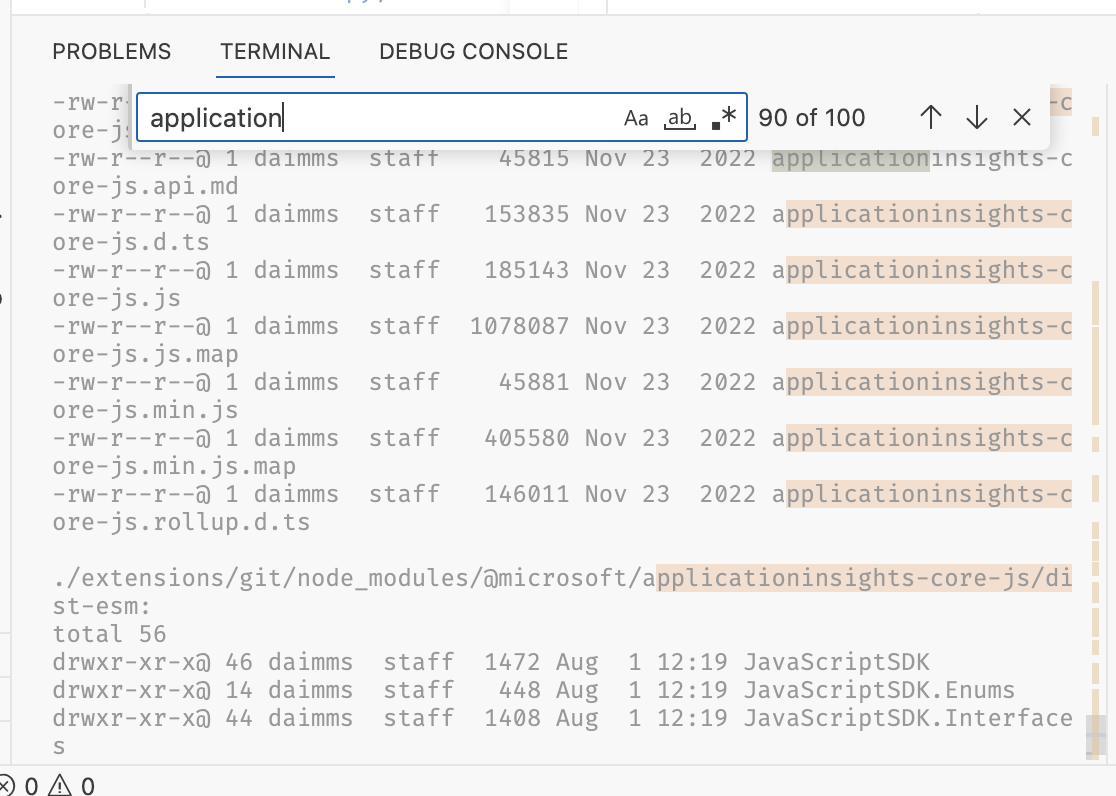This screenshot has height=796, width=1116.
Task: Select the TERMINAL tab
Action: point(275,51)
